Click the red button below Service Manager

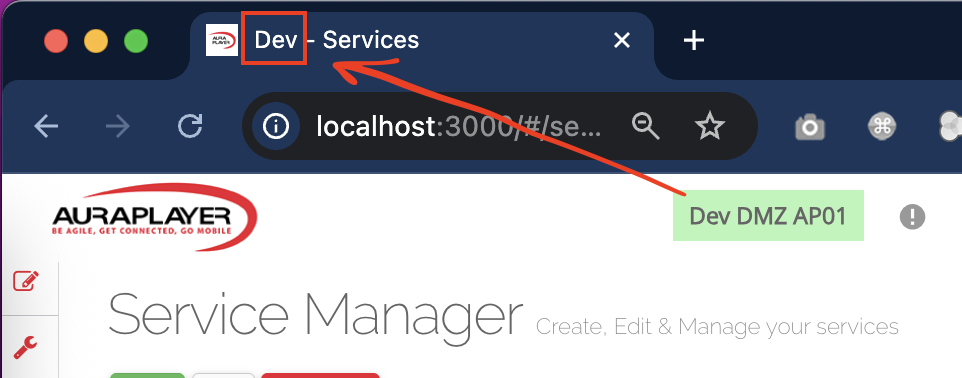tap(320, 375)
